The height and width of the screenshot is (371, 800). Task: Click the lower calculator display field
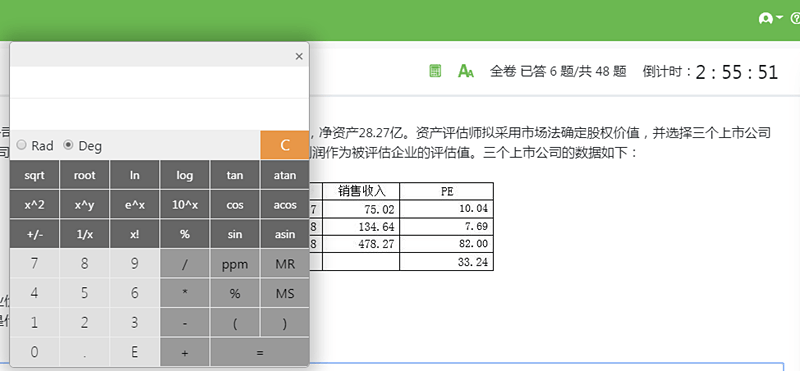[x=159, y=114]
